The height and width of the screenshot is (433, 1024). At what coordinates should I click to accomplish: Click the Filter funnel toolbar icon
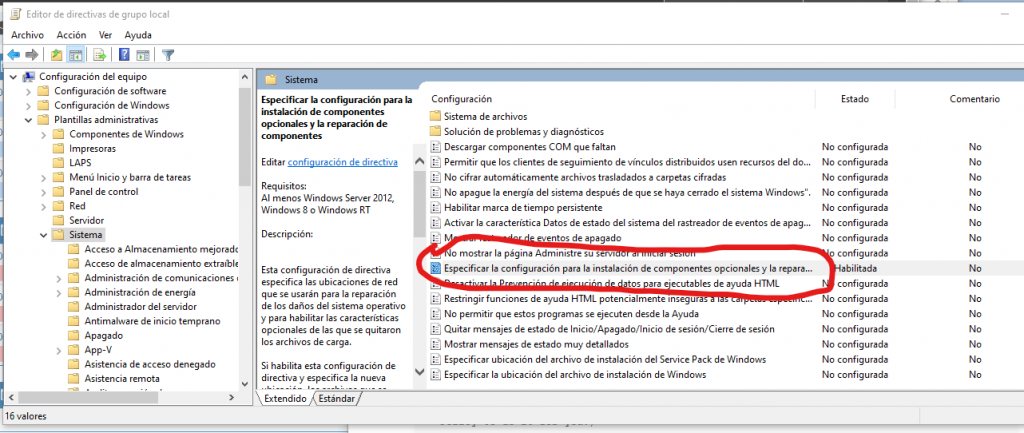168,54
